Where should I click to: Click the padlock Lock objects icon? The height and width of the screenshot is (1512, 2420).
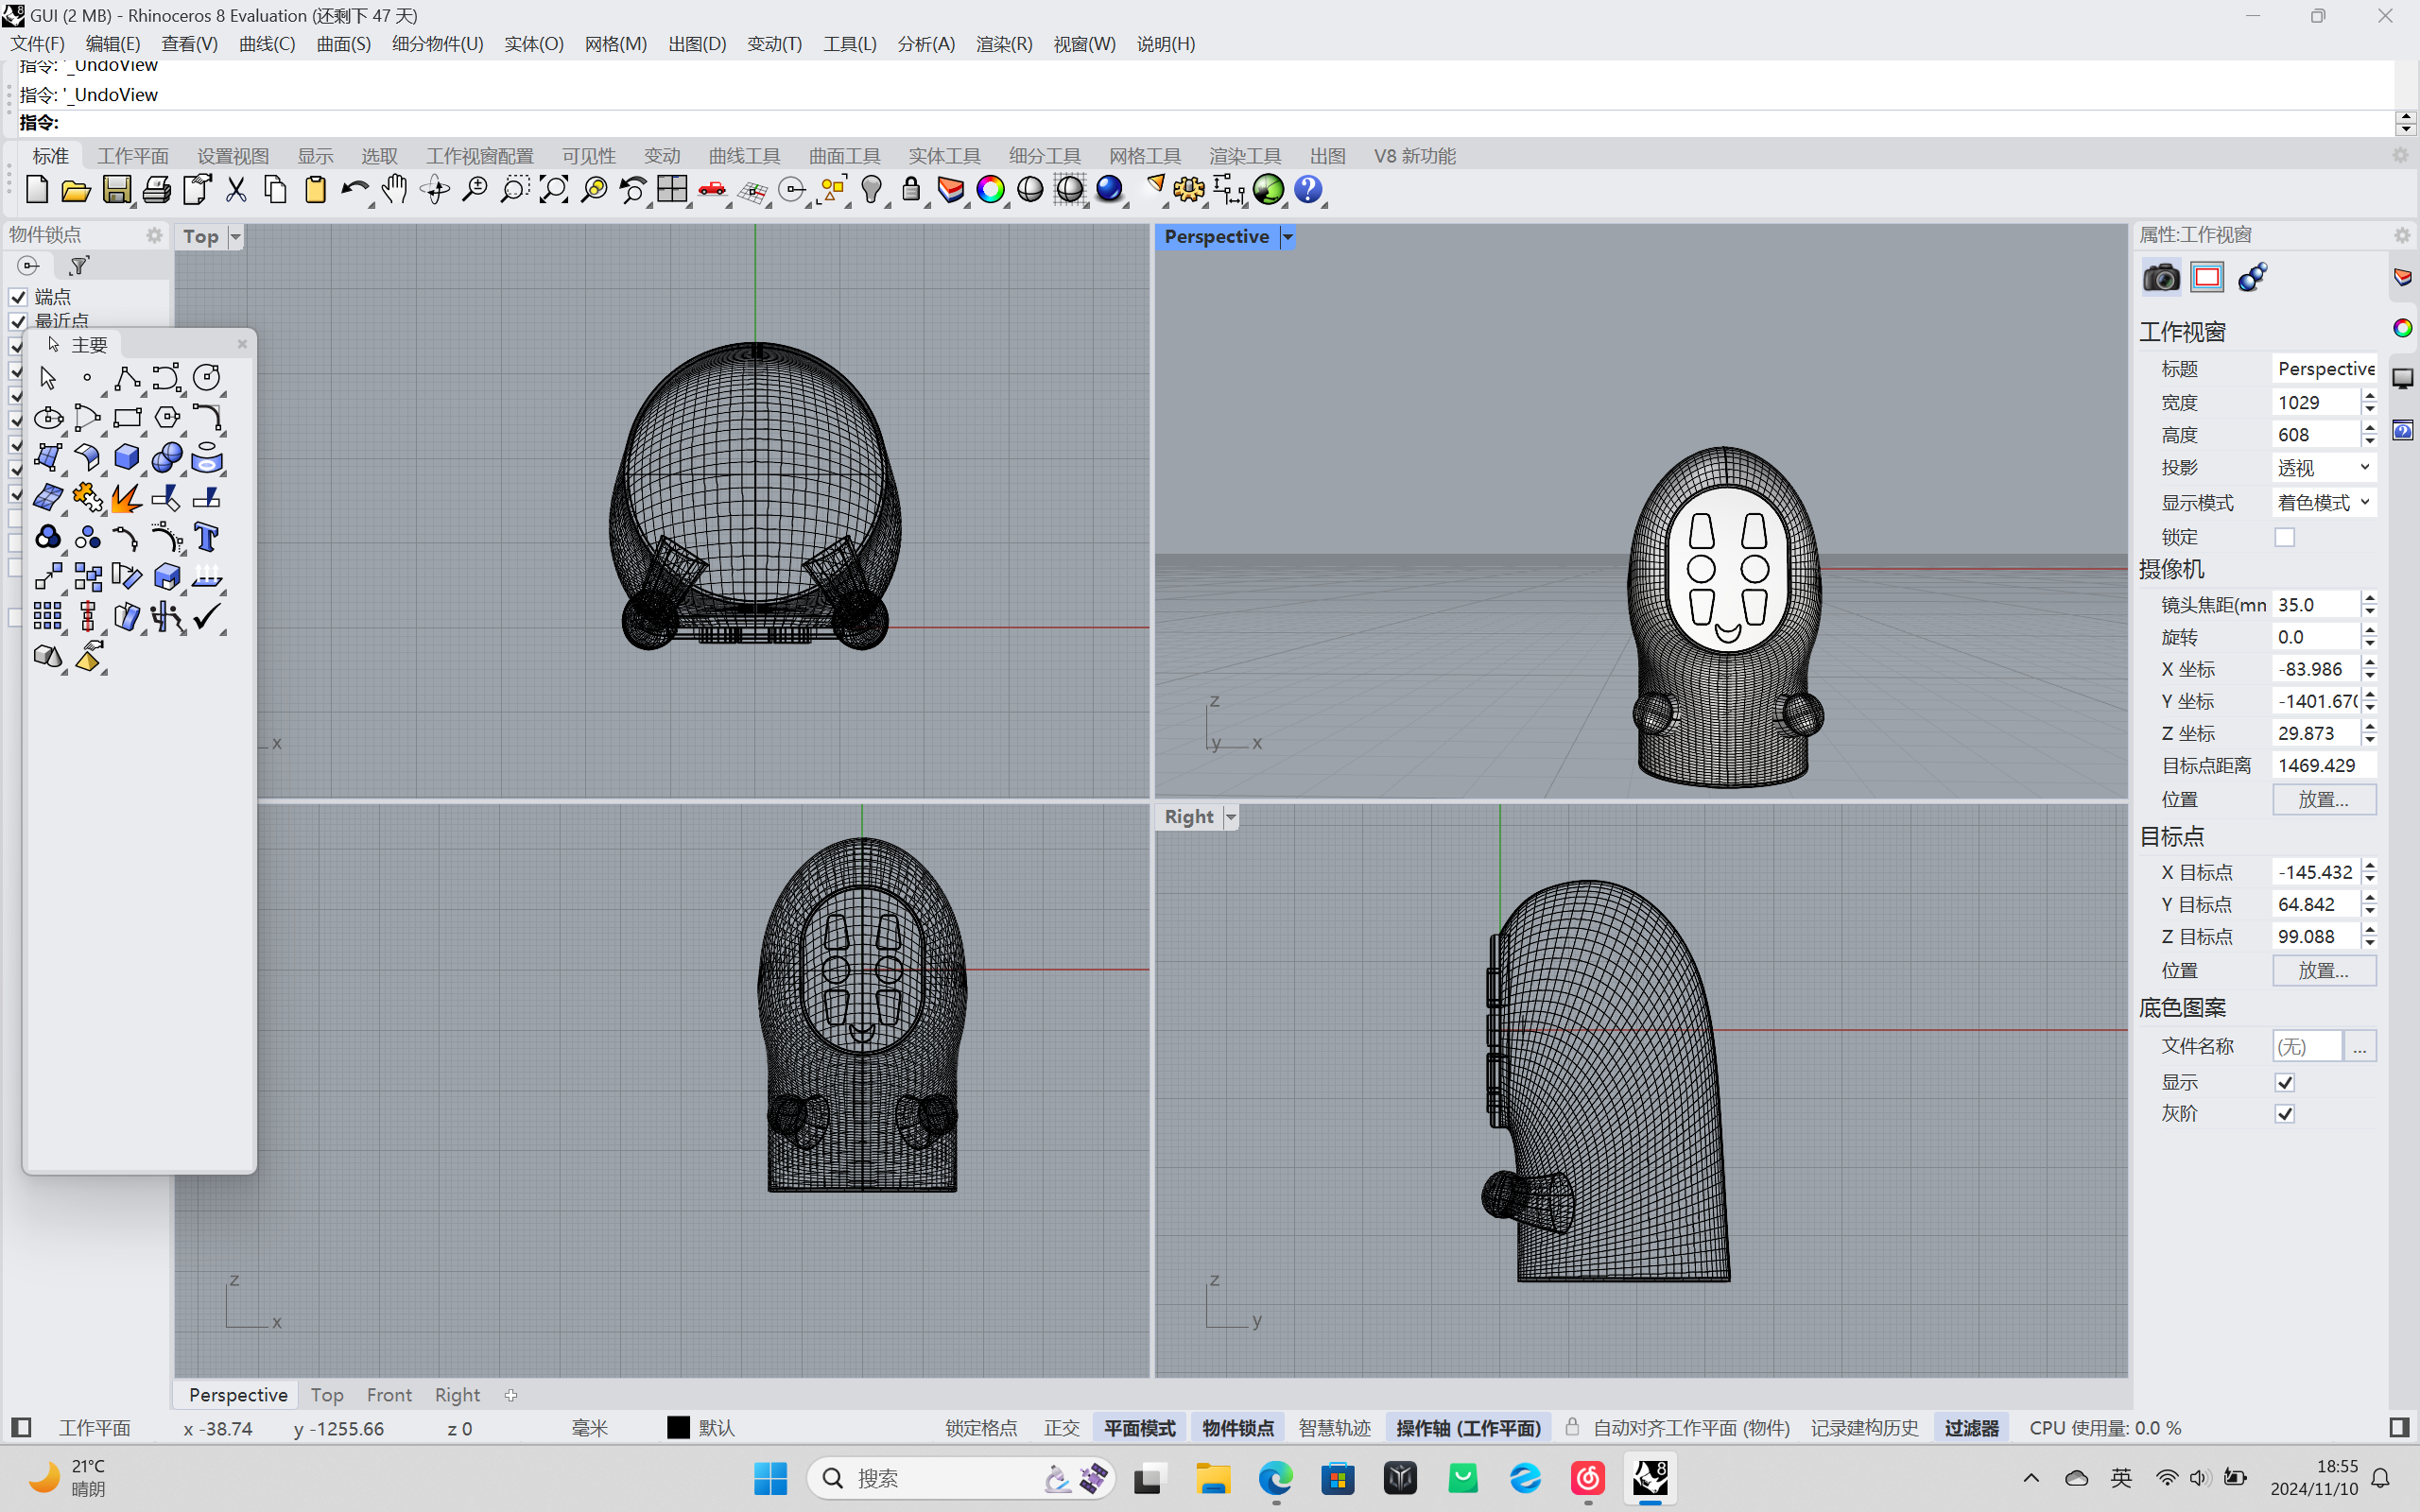click(911, 189)
